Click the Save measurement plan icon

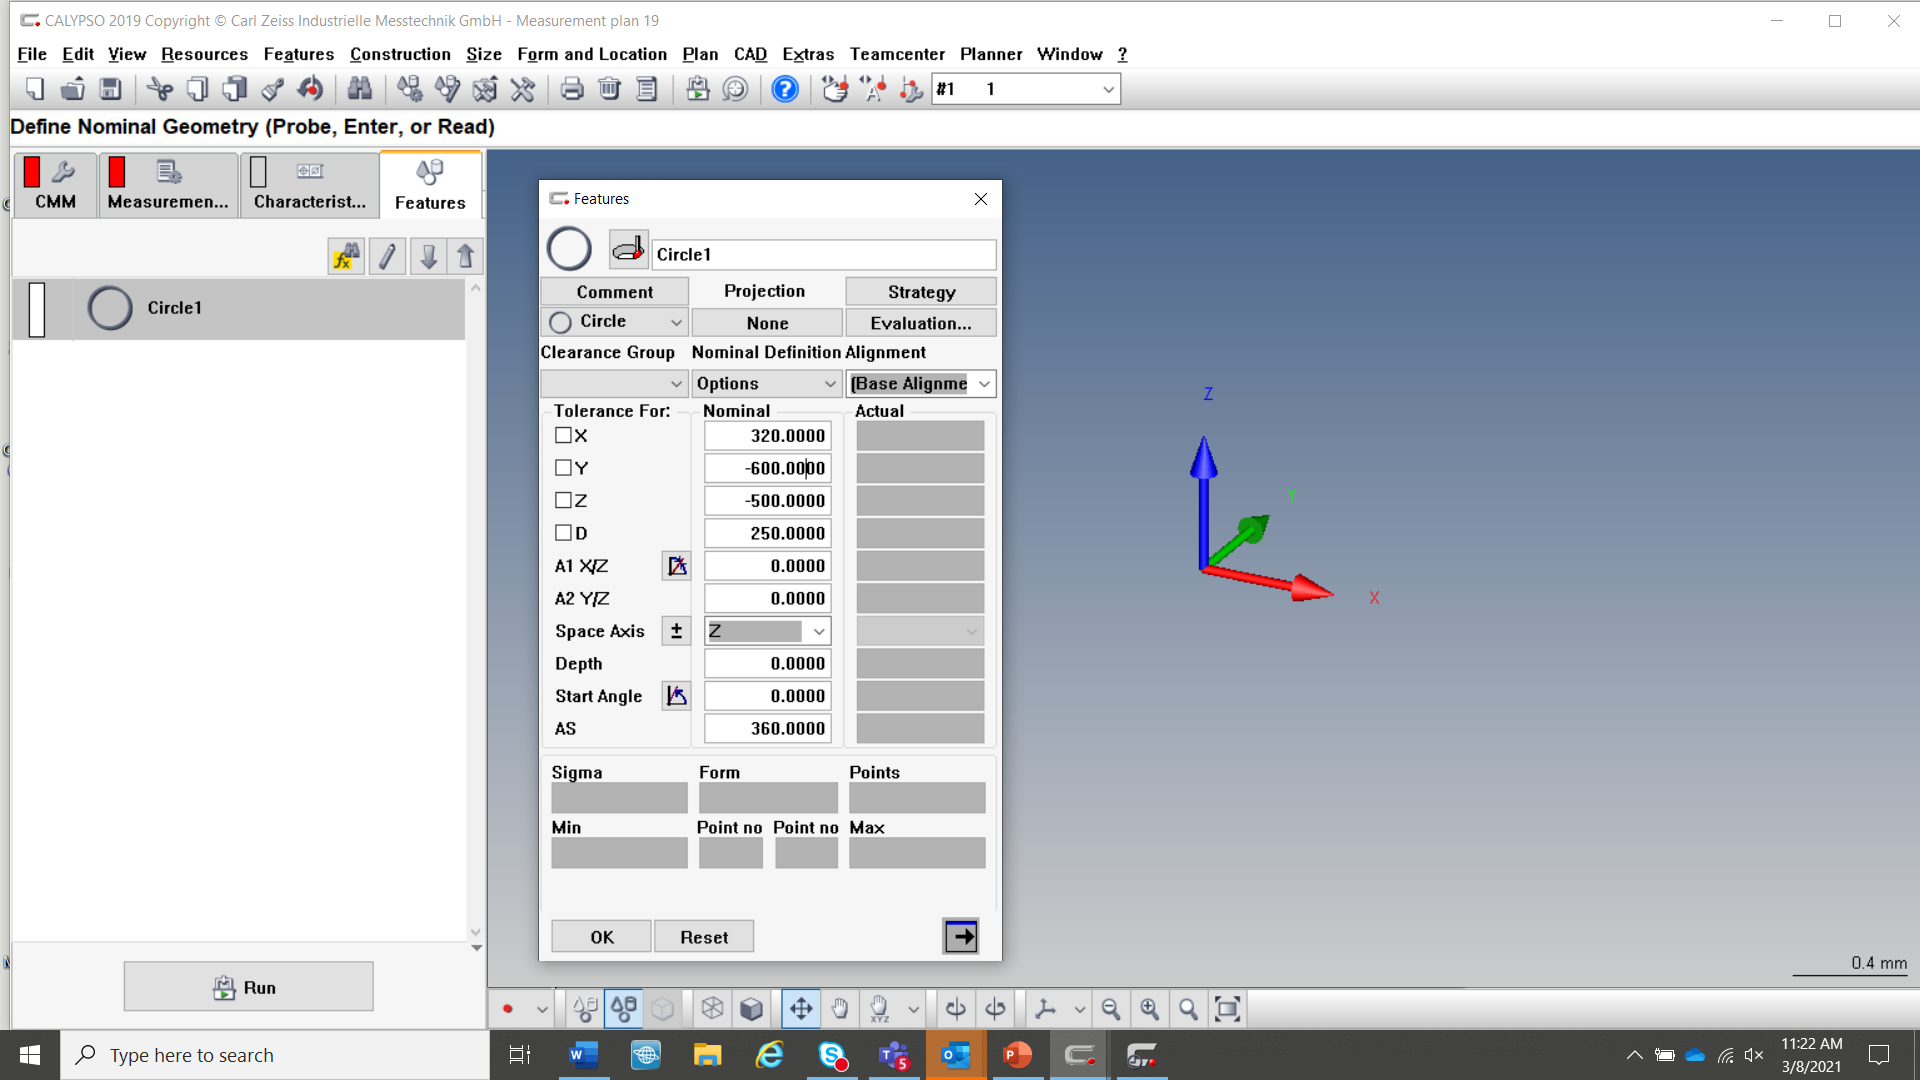(110, 89)
